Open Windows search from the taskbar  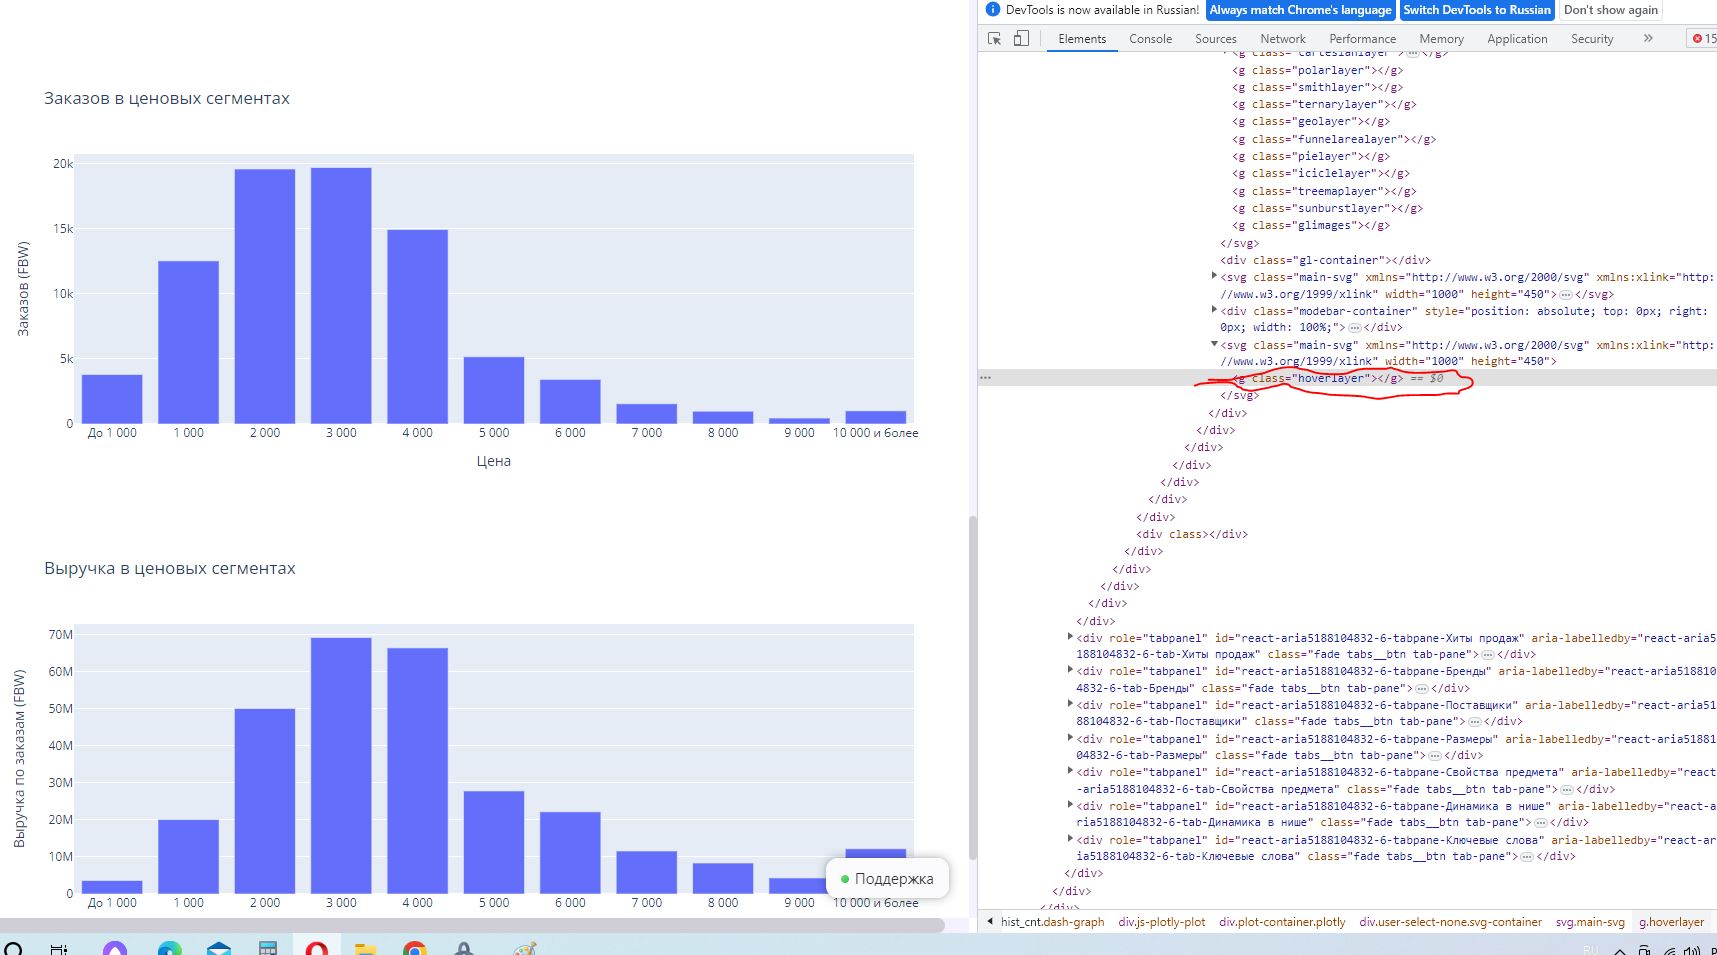click(x=13, y=948)
